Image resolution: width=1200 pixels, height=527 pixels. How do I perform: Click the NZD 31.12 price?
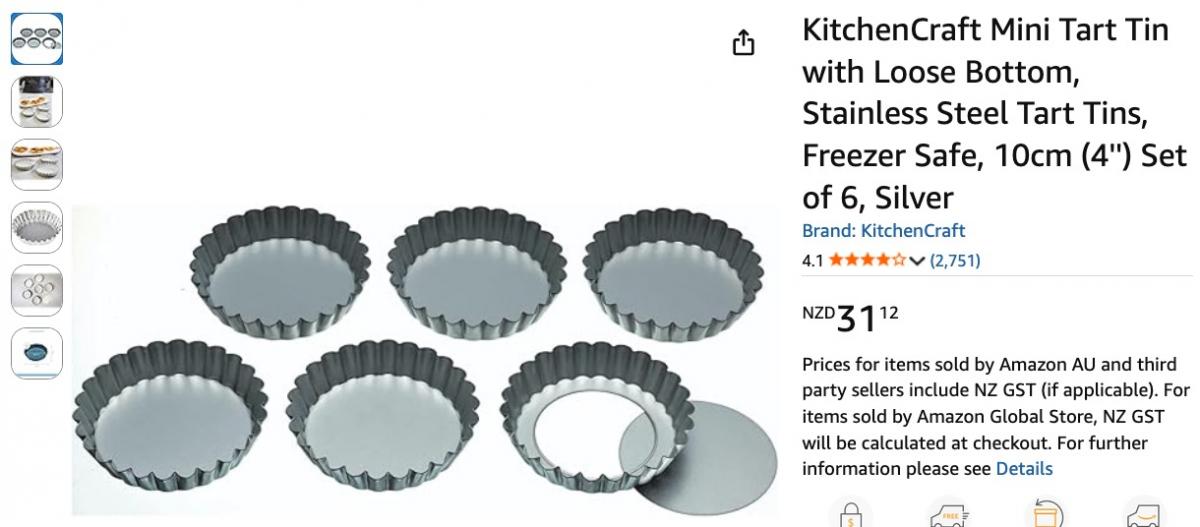point(851,318)
